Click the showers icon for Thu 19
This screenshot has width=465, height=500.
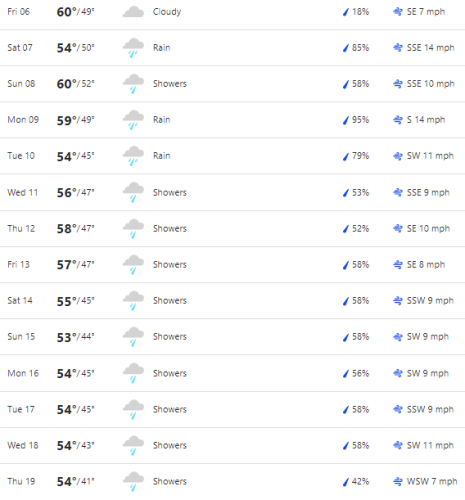click(x=133, y=482)
